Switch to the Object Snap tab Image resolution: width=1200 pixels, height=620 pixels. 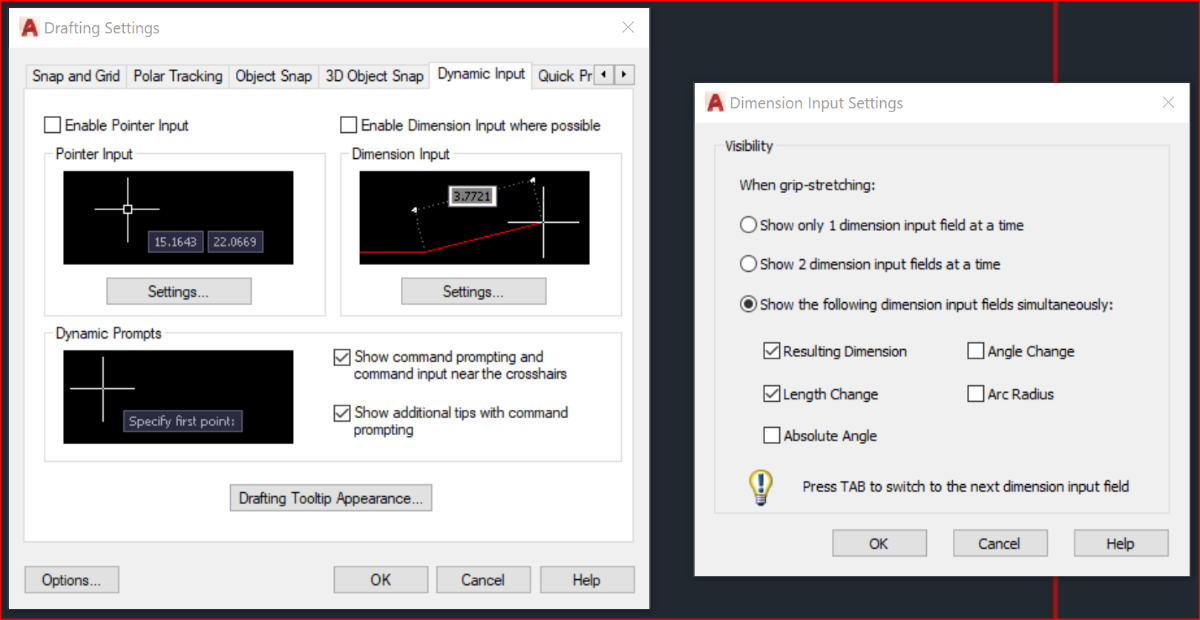pos(274,76)
